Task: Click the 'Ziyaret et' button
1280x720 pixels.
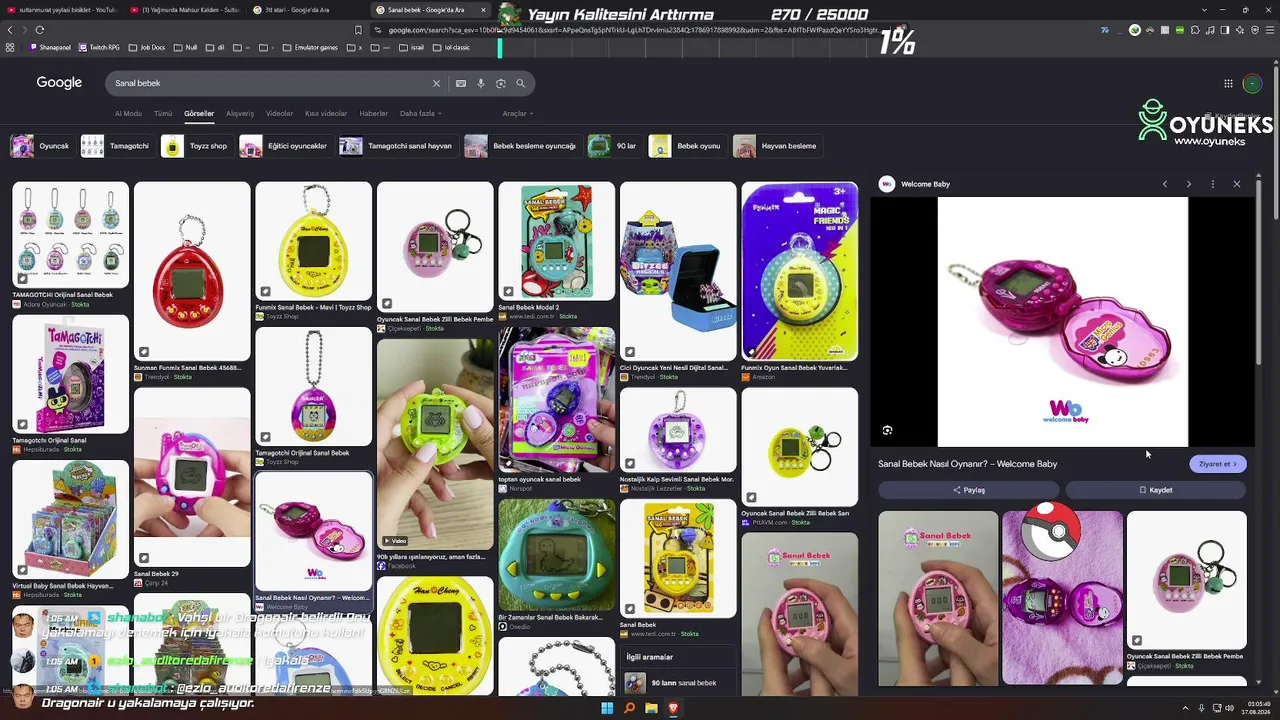Action: [1218, 464]
